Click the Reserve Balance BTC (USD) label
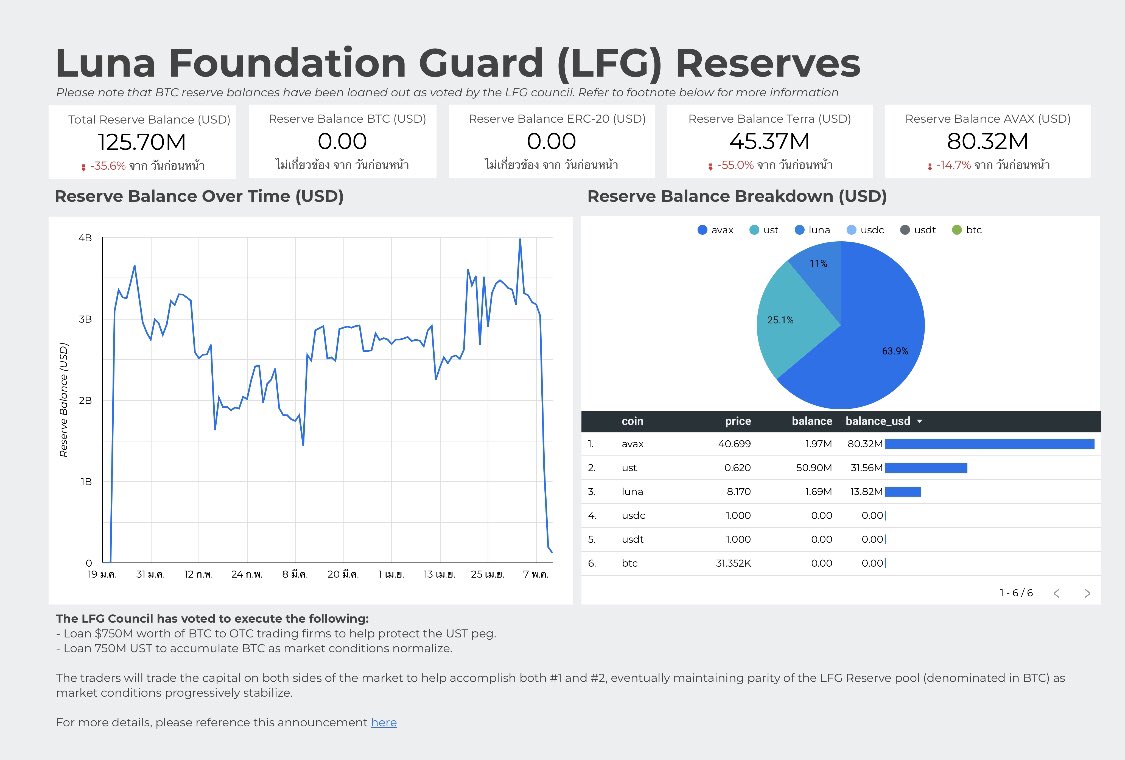This screenshot has width=1125, height=760. pos(347,119)
